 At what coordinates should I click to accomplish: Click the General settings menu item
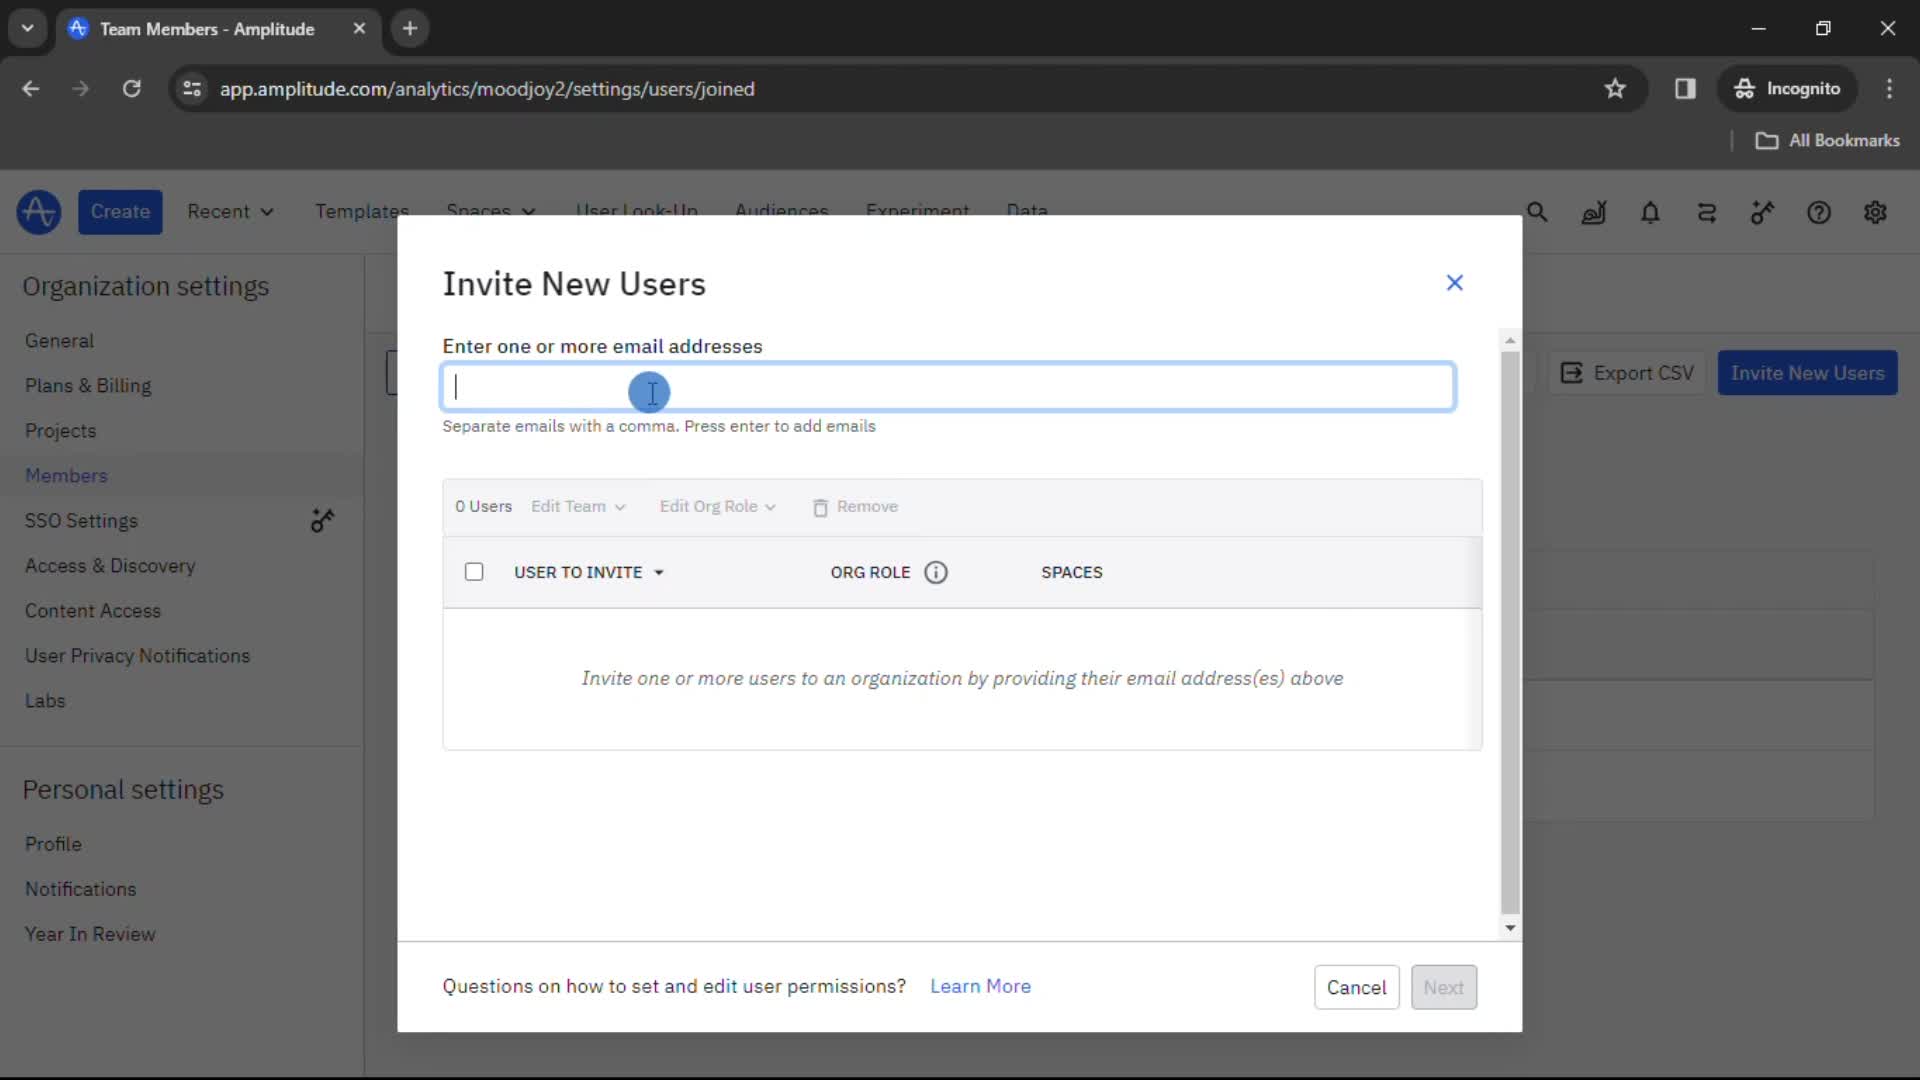[58, 340]
